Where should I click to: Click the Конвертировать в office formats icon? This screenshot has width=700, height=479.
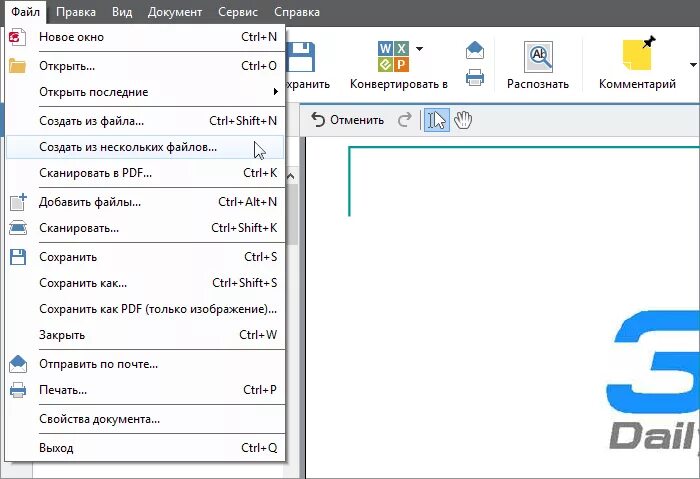(393, 57)
